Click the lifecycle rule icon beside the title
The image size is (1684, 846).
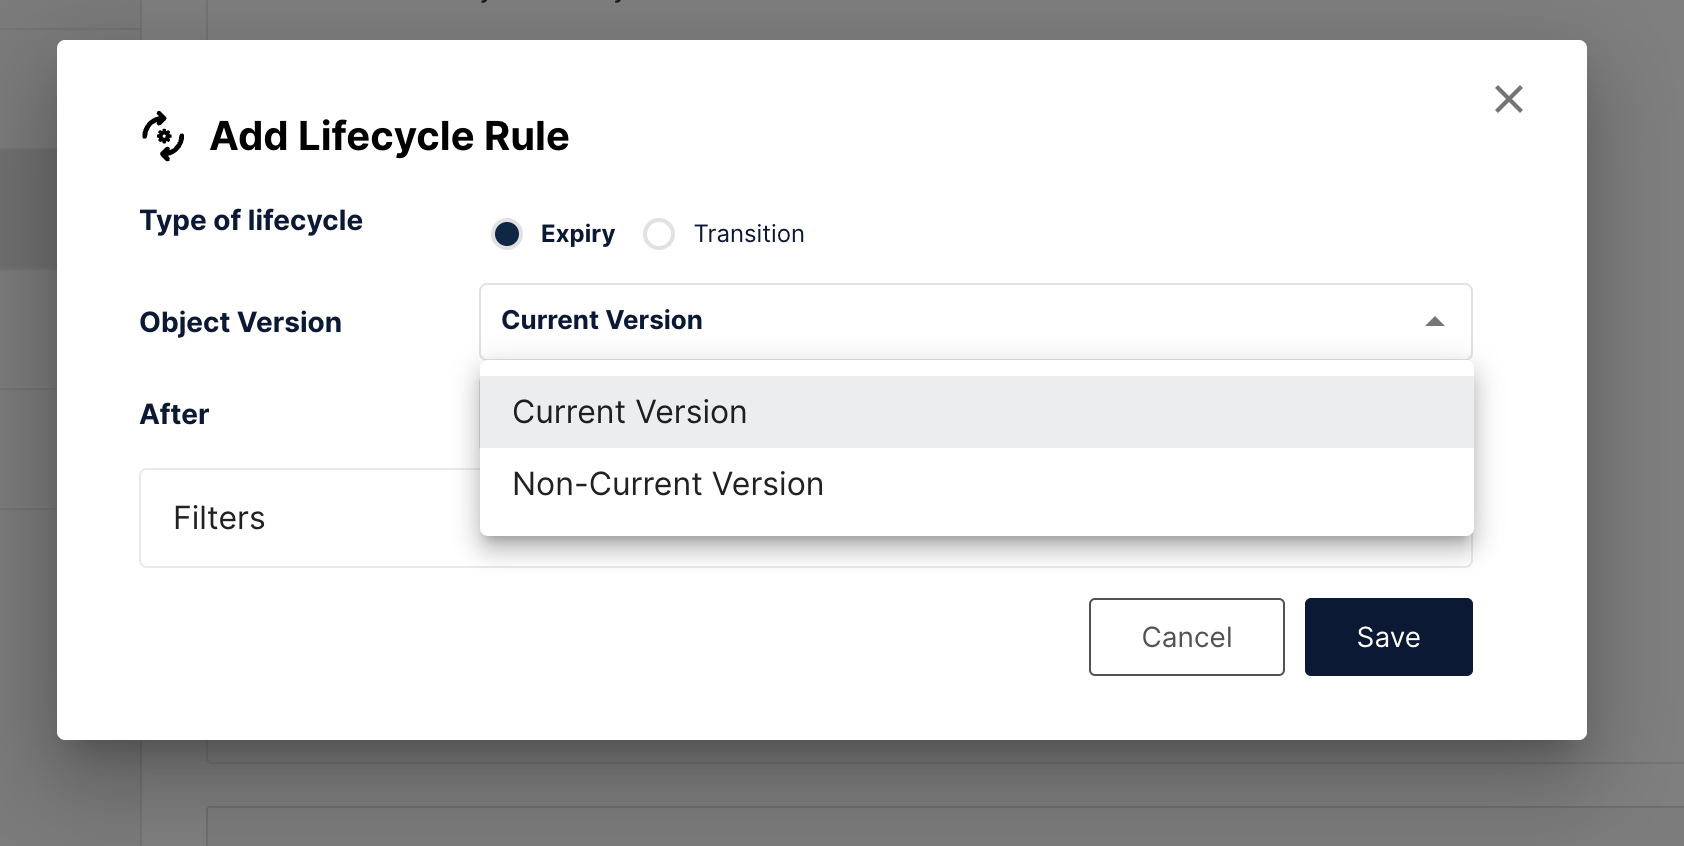[x=163, y=136]
